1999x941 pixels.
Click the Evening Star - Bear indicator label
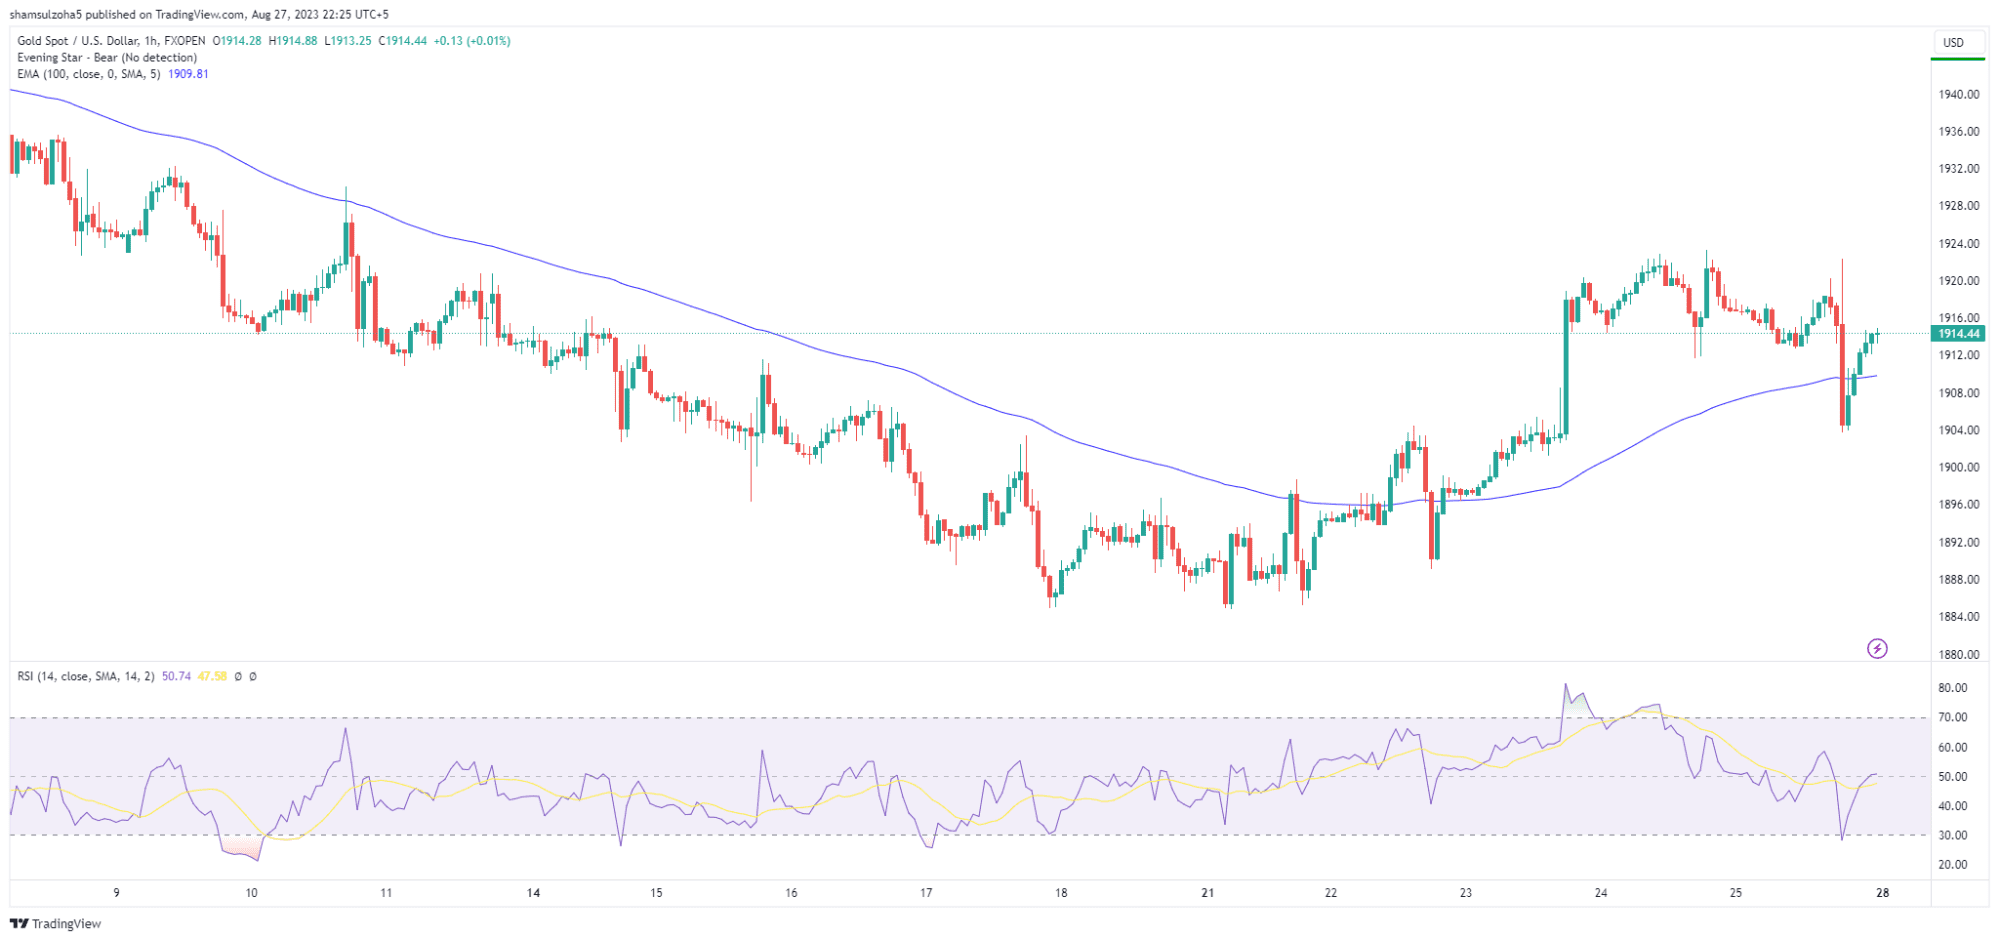(107, 58)
